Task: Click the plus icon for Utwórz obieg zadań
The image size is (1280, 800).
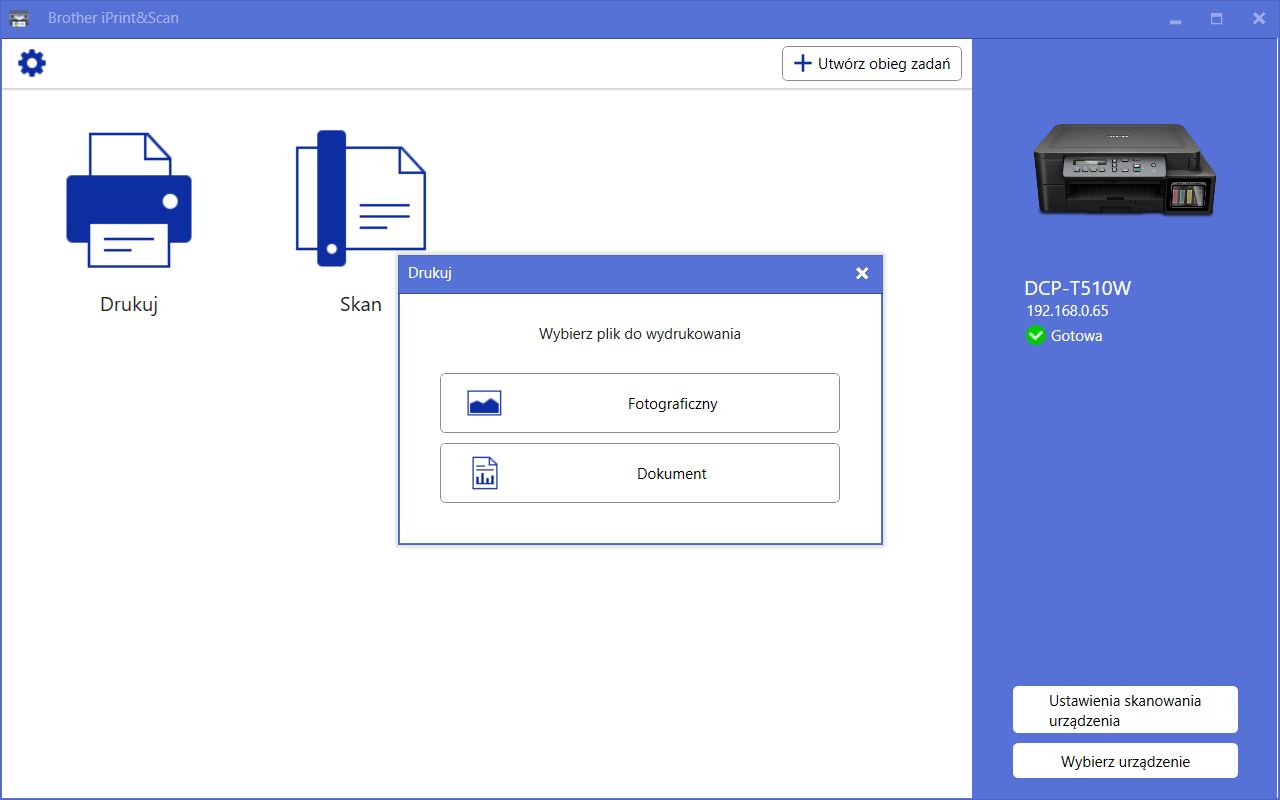Action: click(x=802, y=63)
